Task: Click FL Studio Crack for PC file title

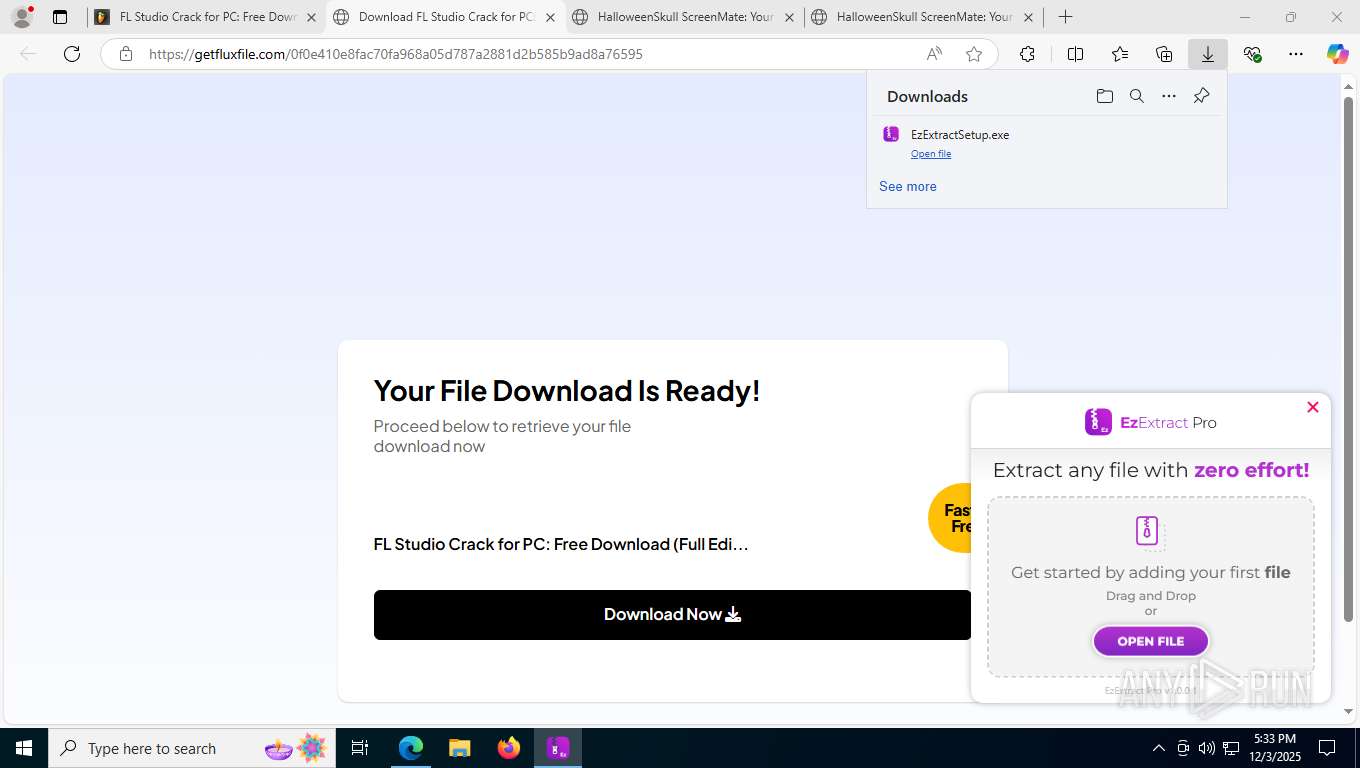Action: point(561,544)
